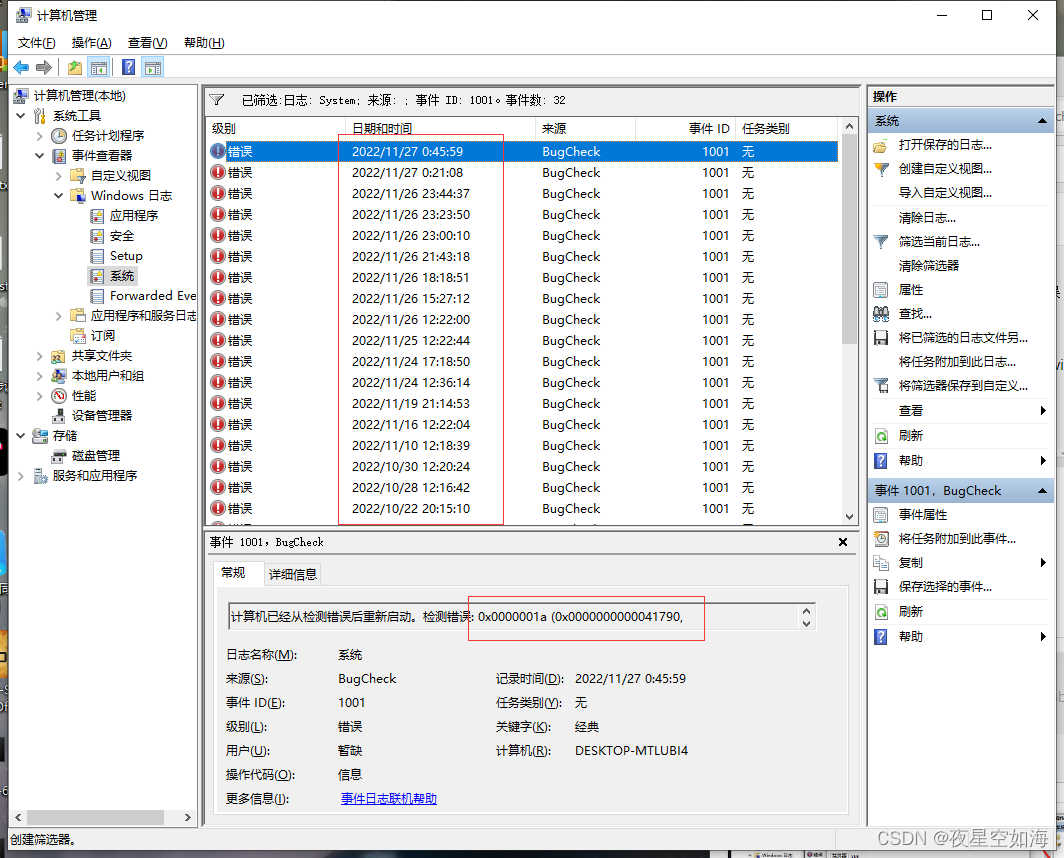Collapse the 系统工具 tree node
Image resolution: width=1064 pixels, height=858 pixels.
[21, 116]
